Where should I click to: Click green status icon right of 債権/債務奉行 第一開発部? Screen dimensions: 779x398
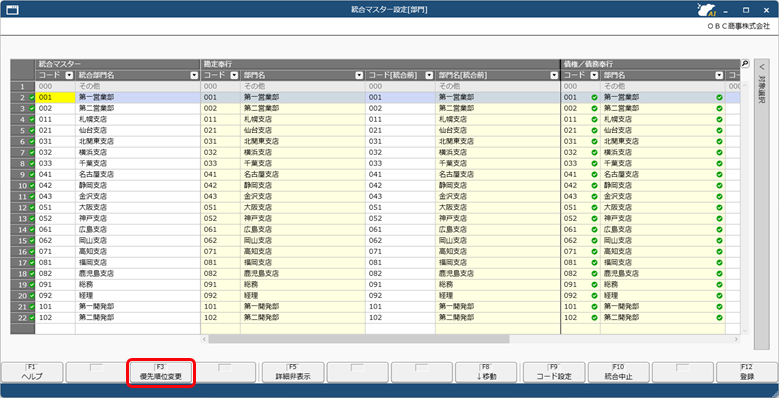(719, 306)
